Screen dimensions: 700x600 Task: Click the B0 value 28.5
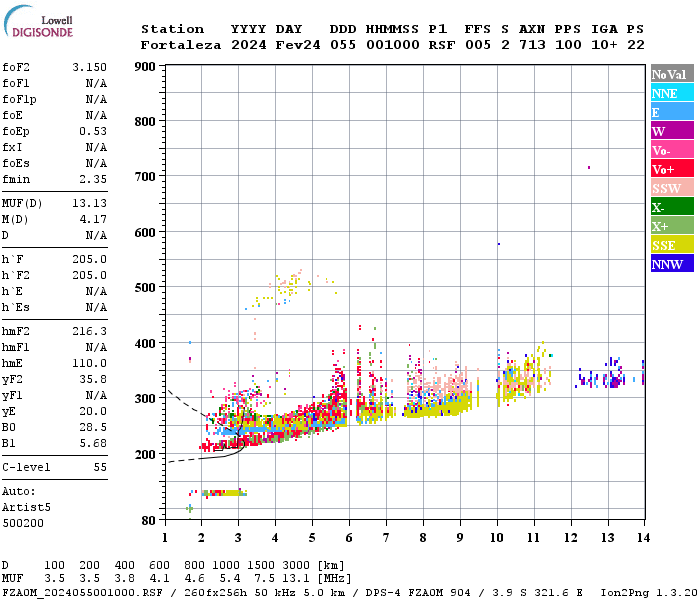[93, 428]
